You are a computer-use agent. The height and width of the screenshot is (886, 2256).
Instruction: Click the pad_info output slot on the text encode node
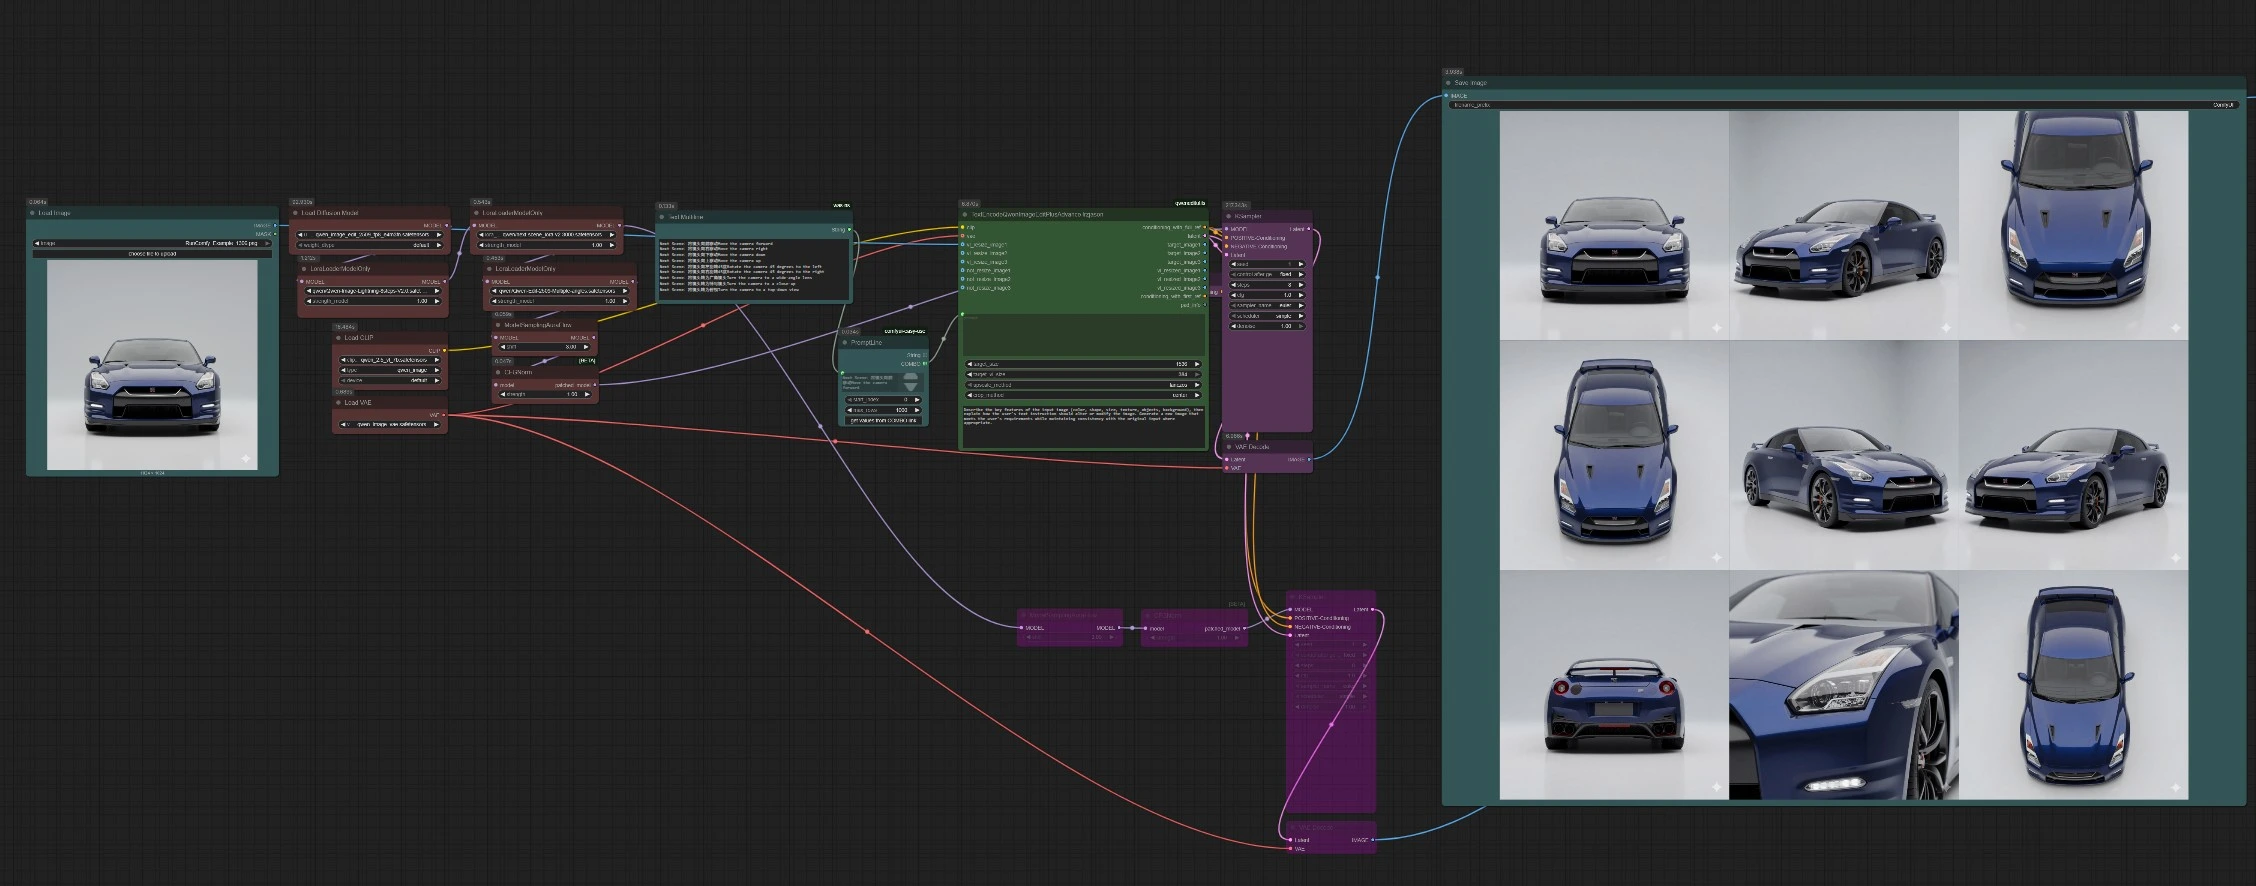(1204, 305)
